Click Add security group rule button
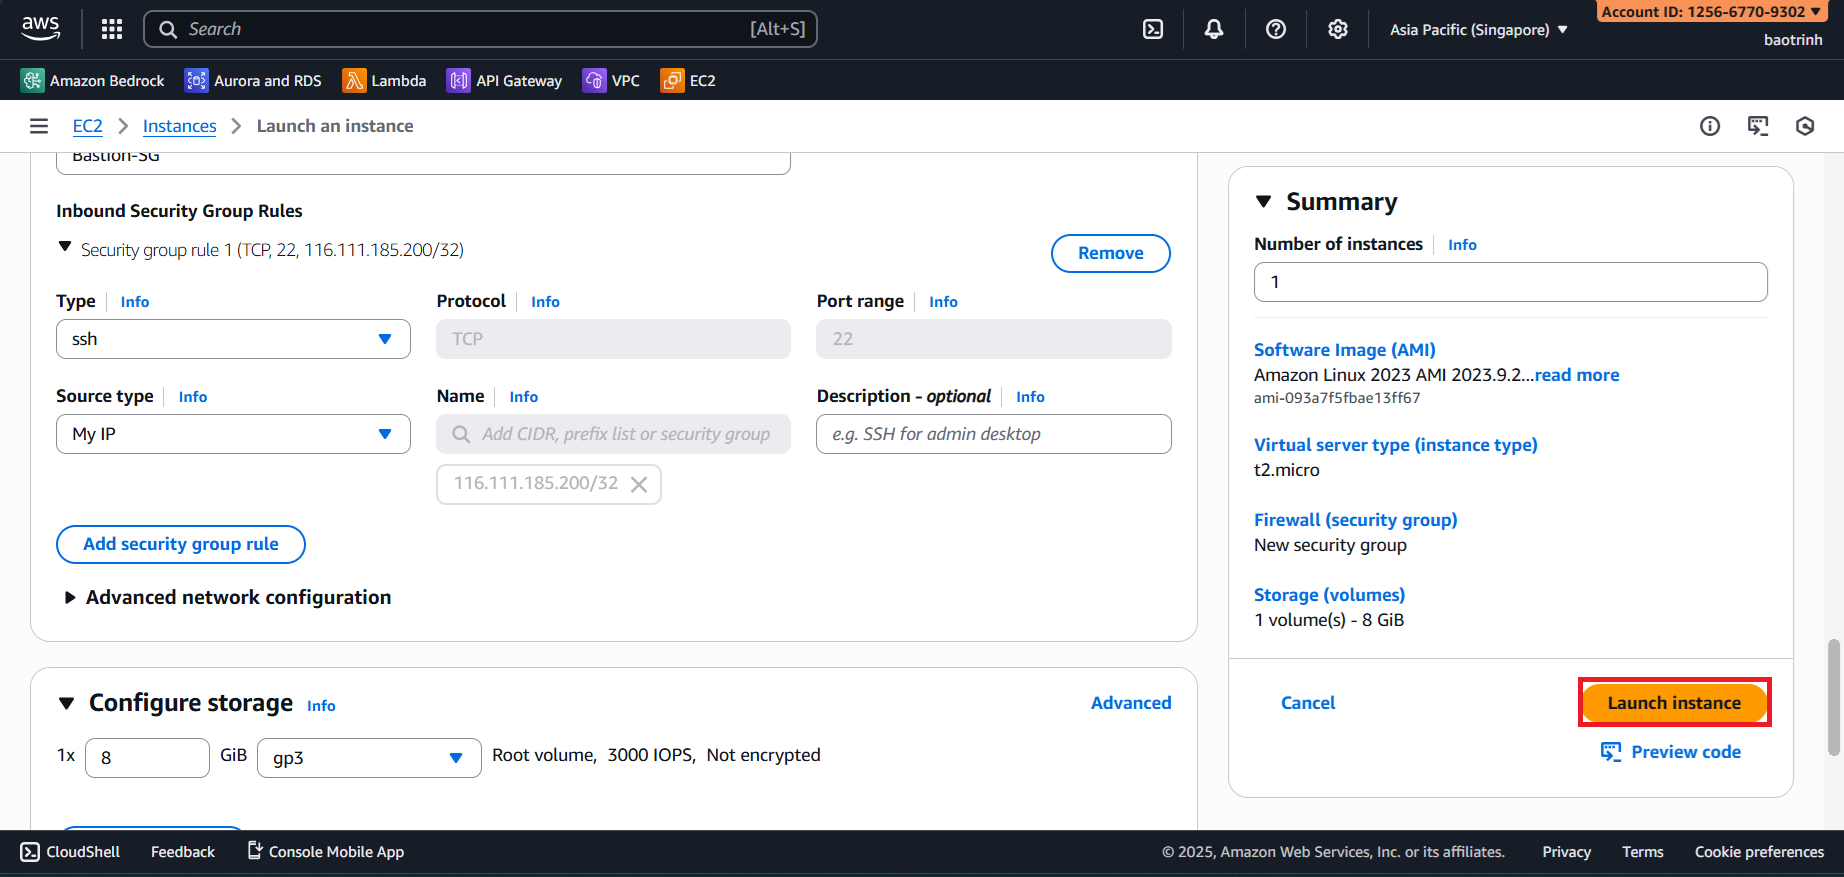Viewport: 1844px width, 877px height. point(181,544)
